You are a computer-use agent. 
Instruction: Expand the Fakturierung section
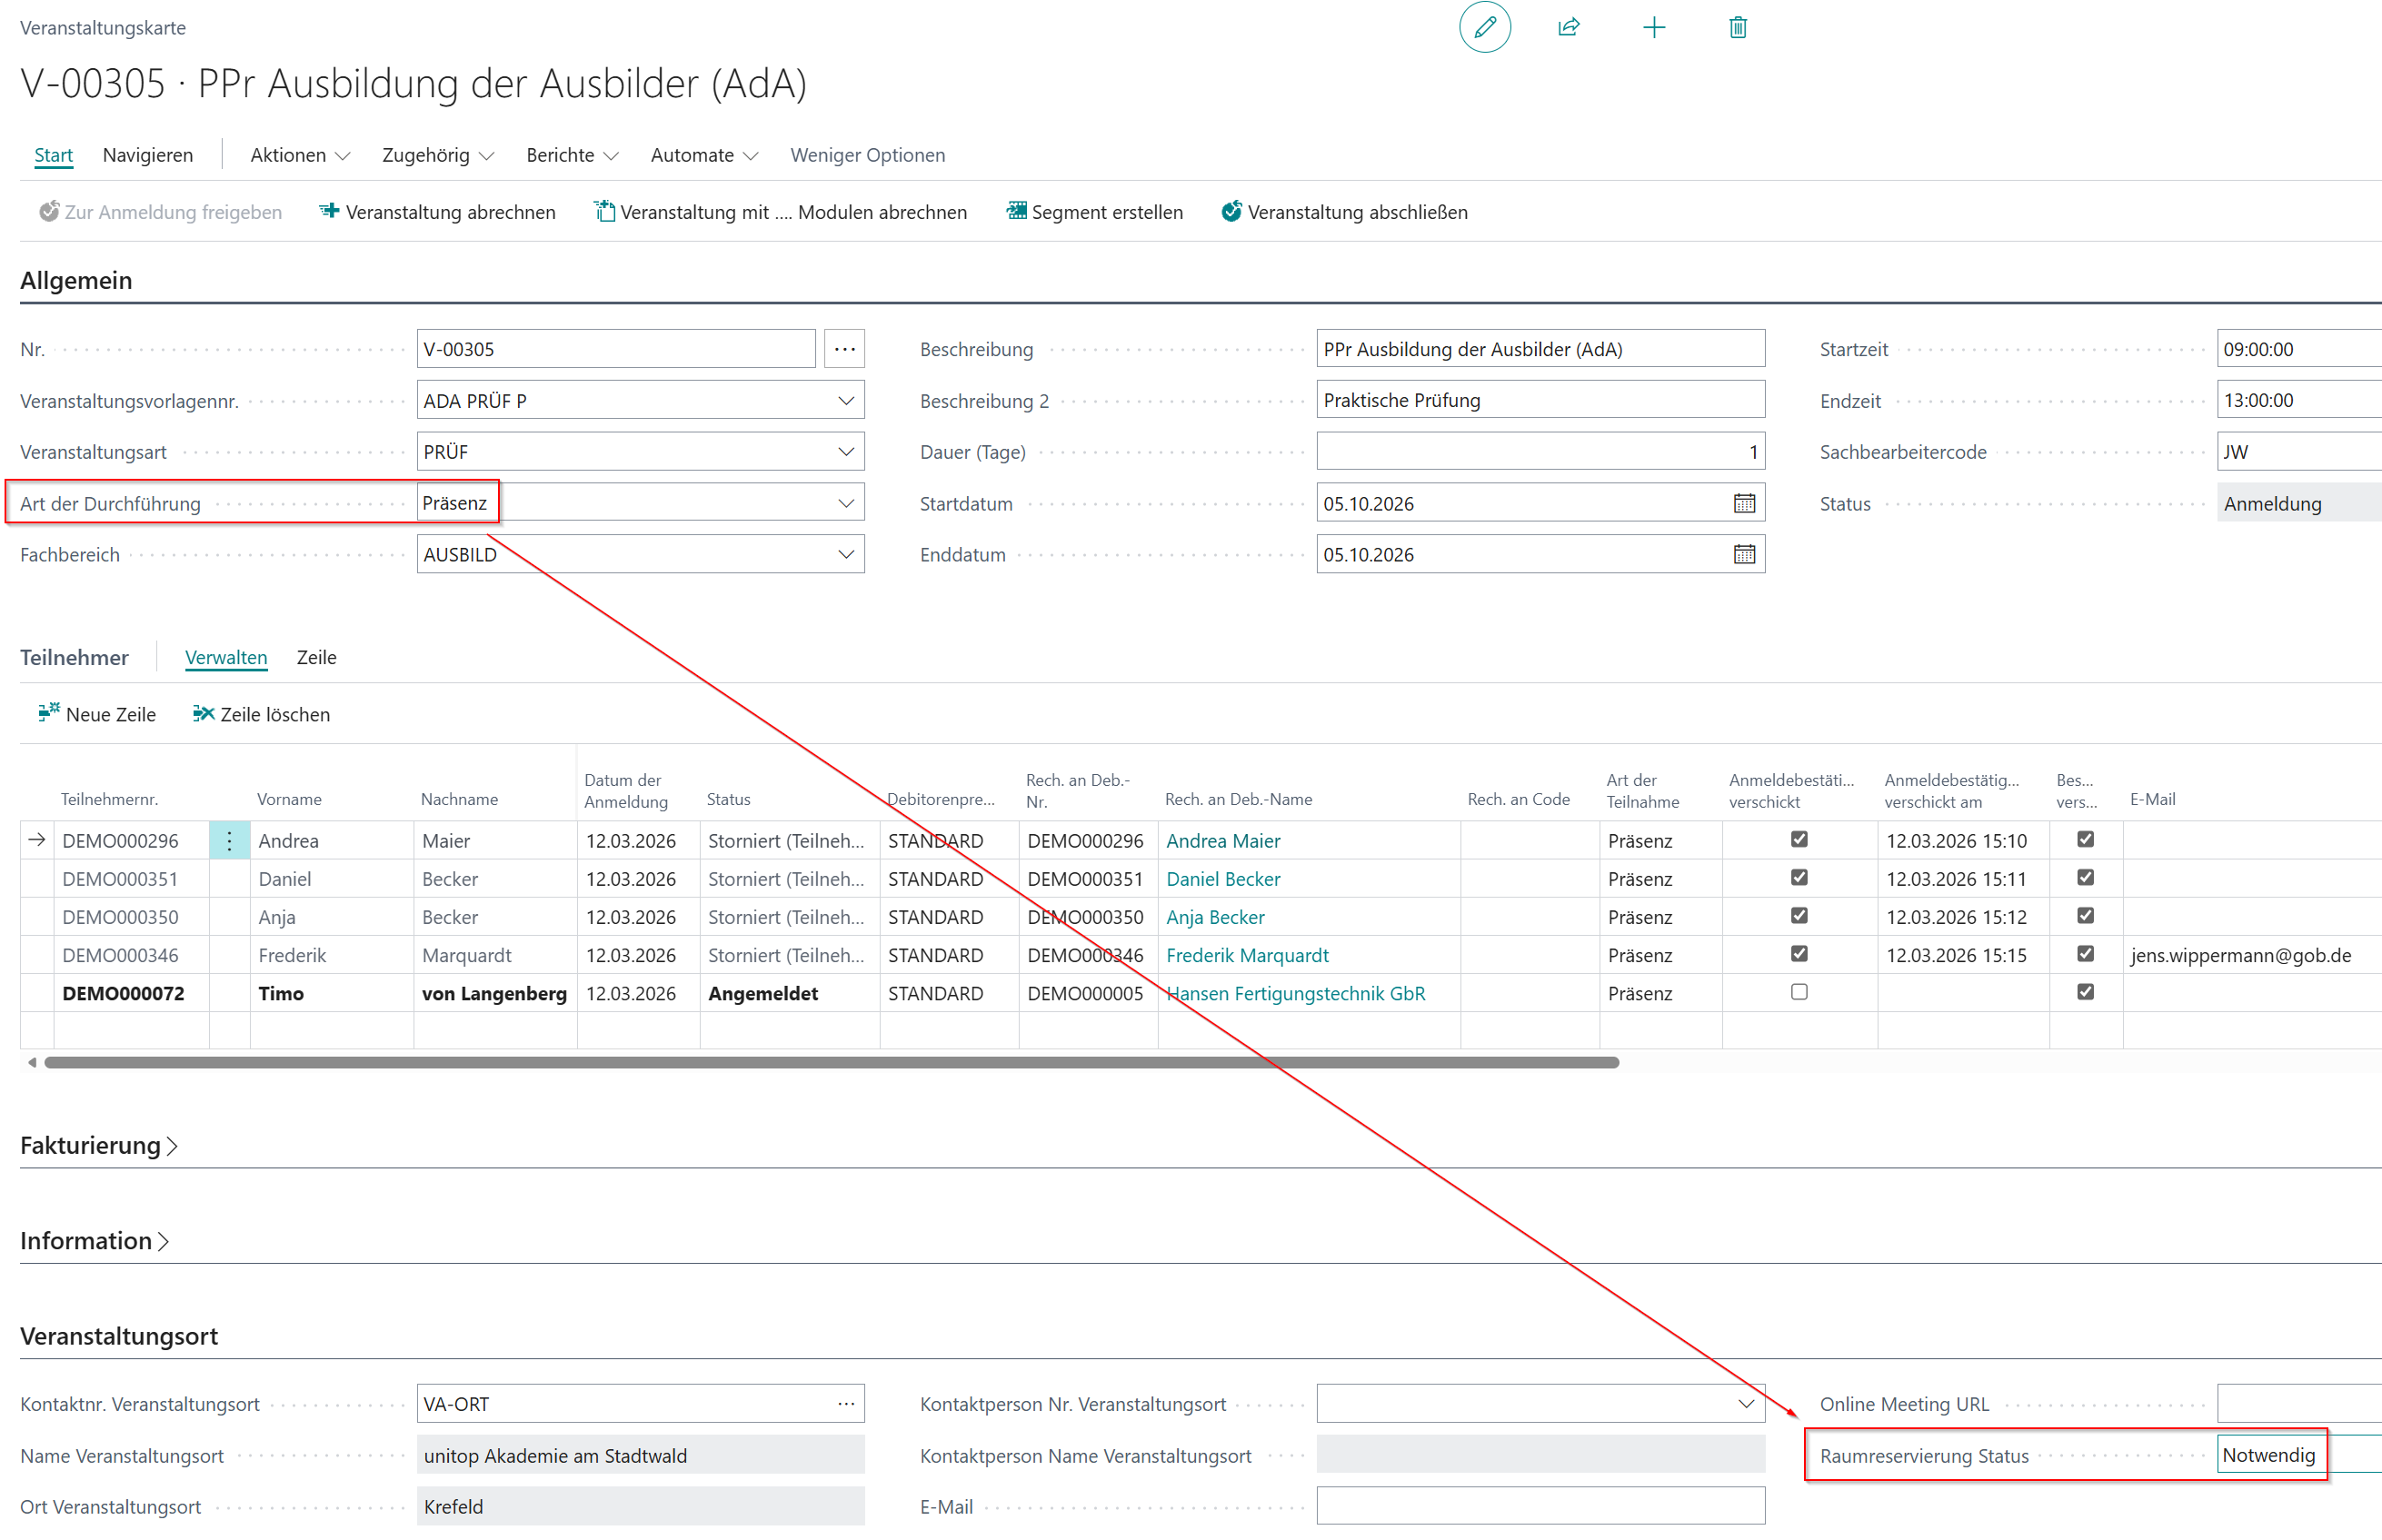[99, 1145]
